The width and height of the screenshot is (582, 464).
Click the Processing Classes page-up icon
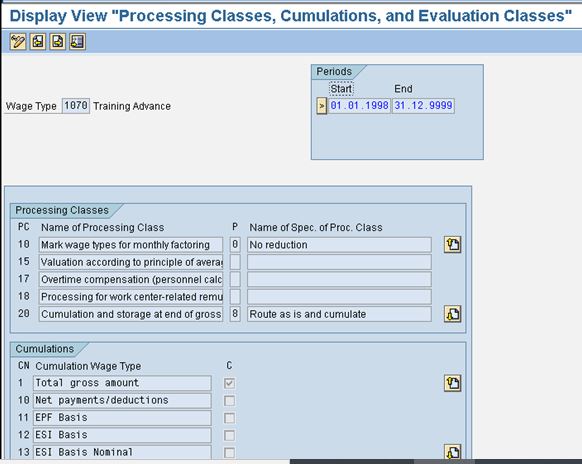452,245
